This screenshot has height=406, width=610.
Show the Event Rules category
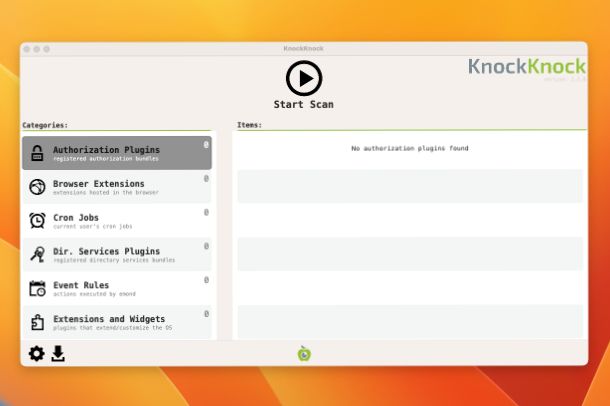click(x=117, y=288)
